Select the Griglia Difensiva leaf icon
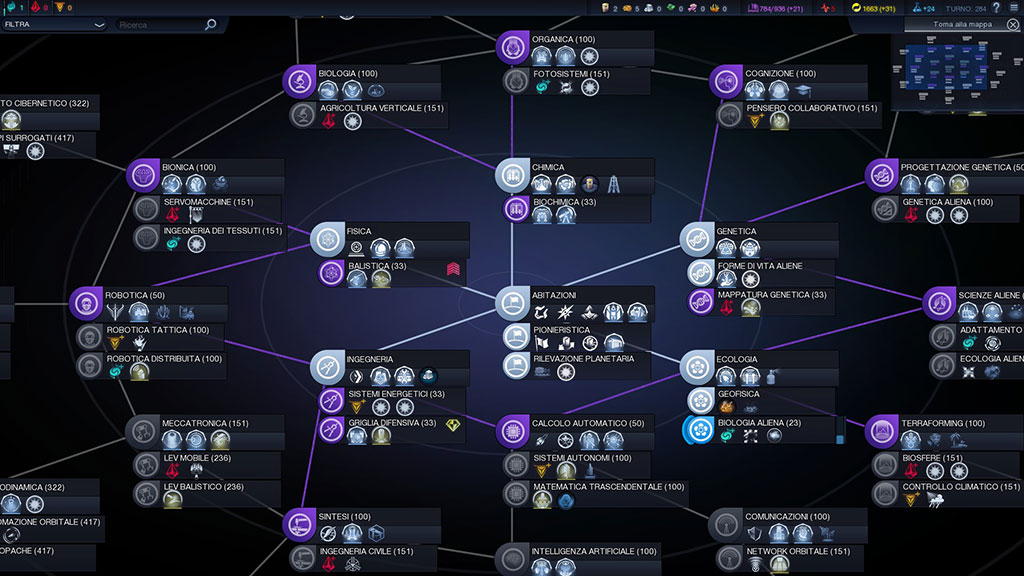 (331, 430)
